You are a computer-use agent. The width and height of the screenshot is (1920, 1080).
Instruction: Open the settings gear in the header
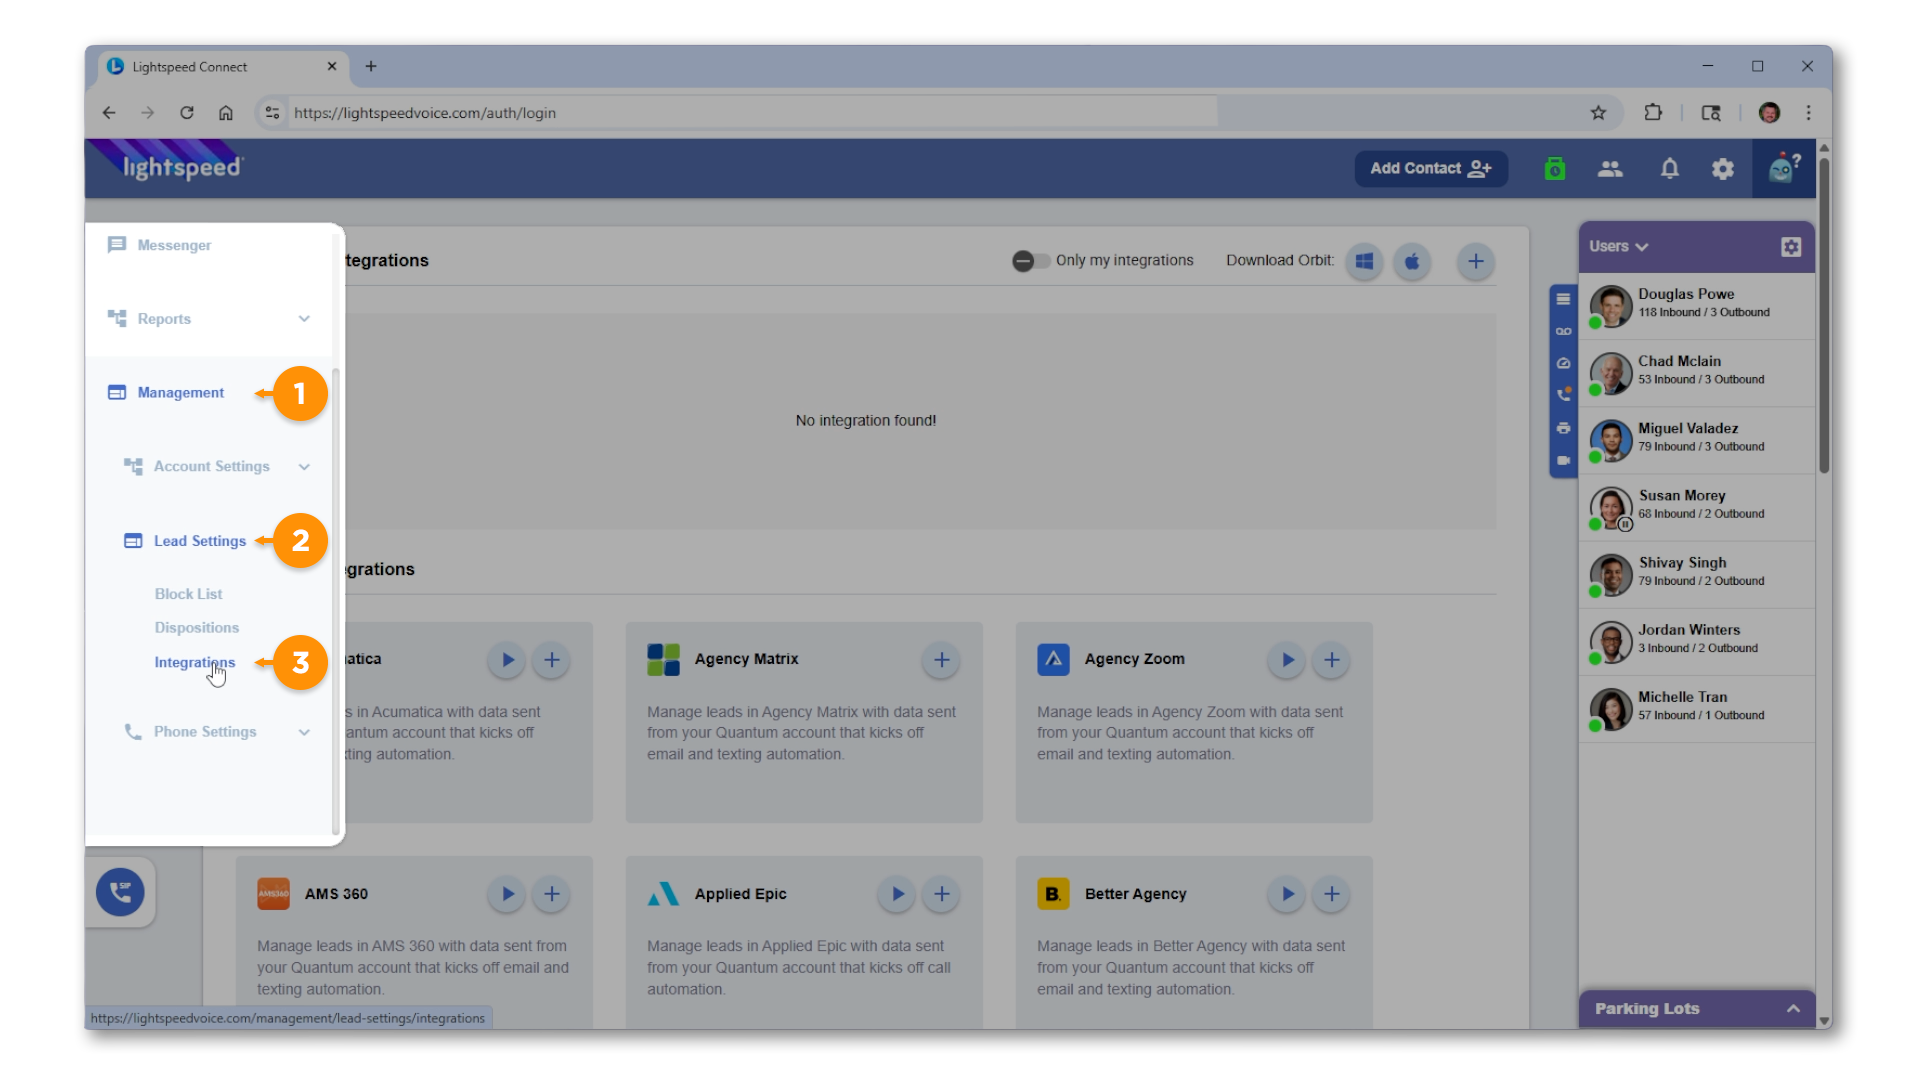coord(1722,169)
